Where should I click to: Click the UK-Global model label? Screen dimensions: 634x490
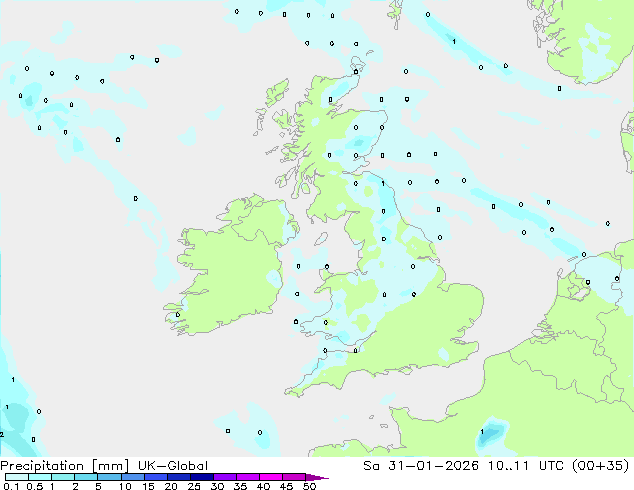(x=173, y=466)
